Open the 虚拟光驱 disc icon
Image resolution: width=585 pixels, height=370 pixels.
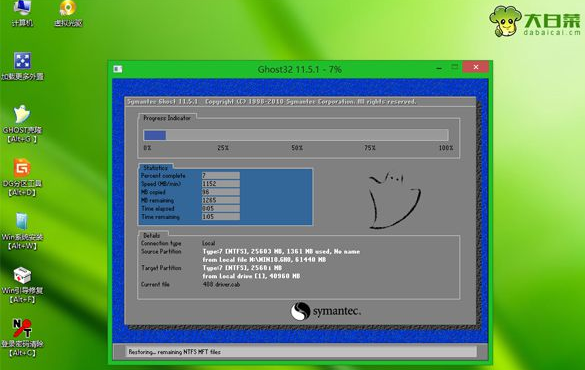point(68,13)
